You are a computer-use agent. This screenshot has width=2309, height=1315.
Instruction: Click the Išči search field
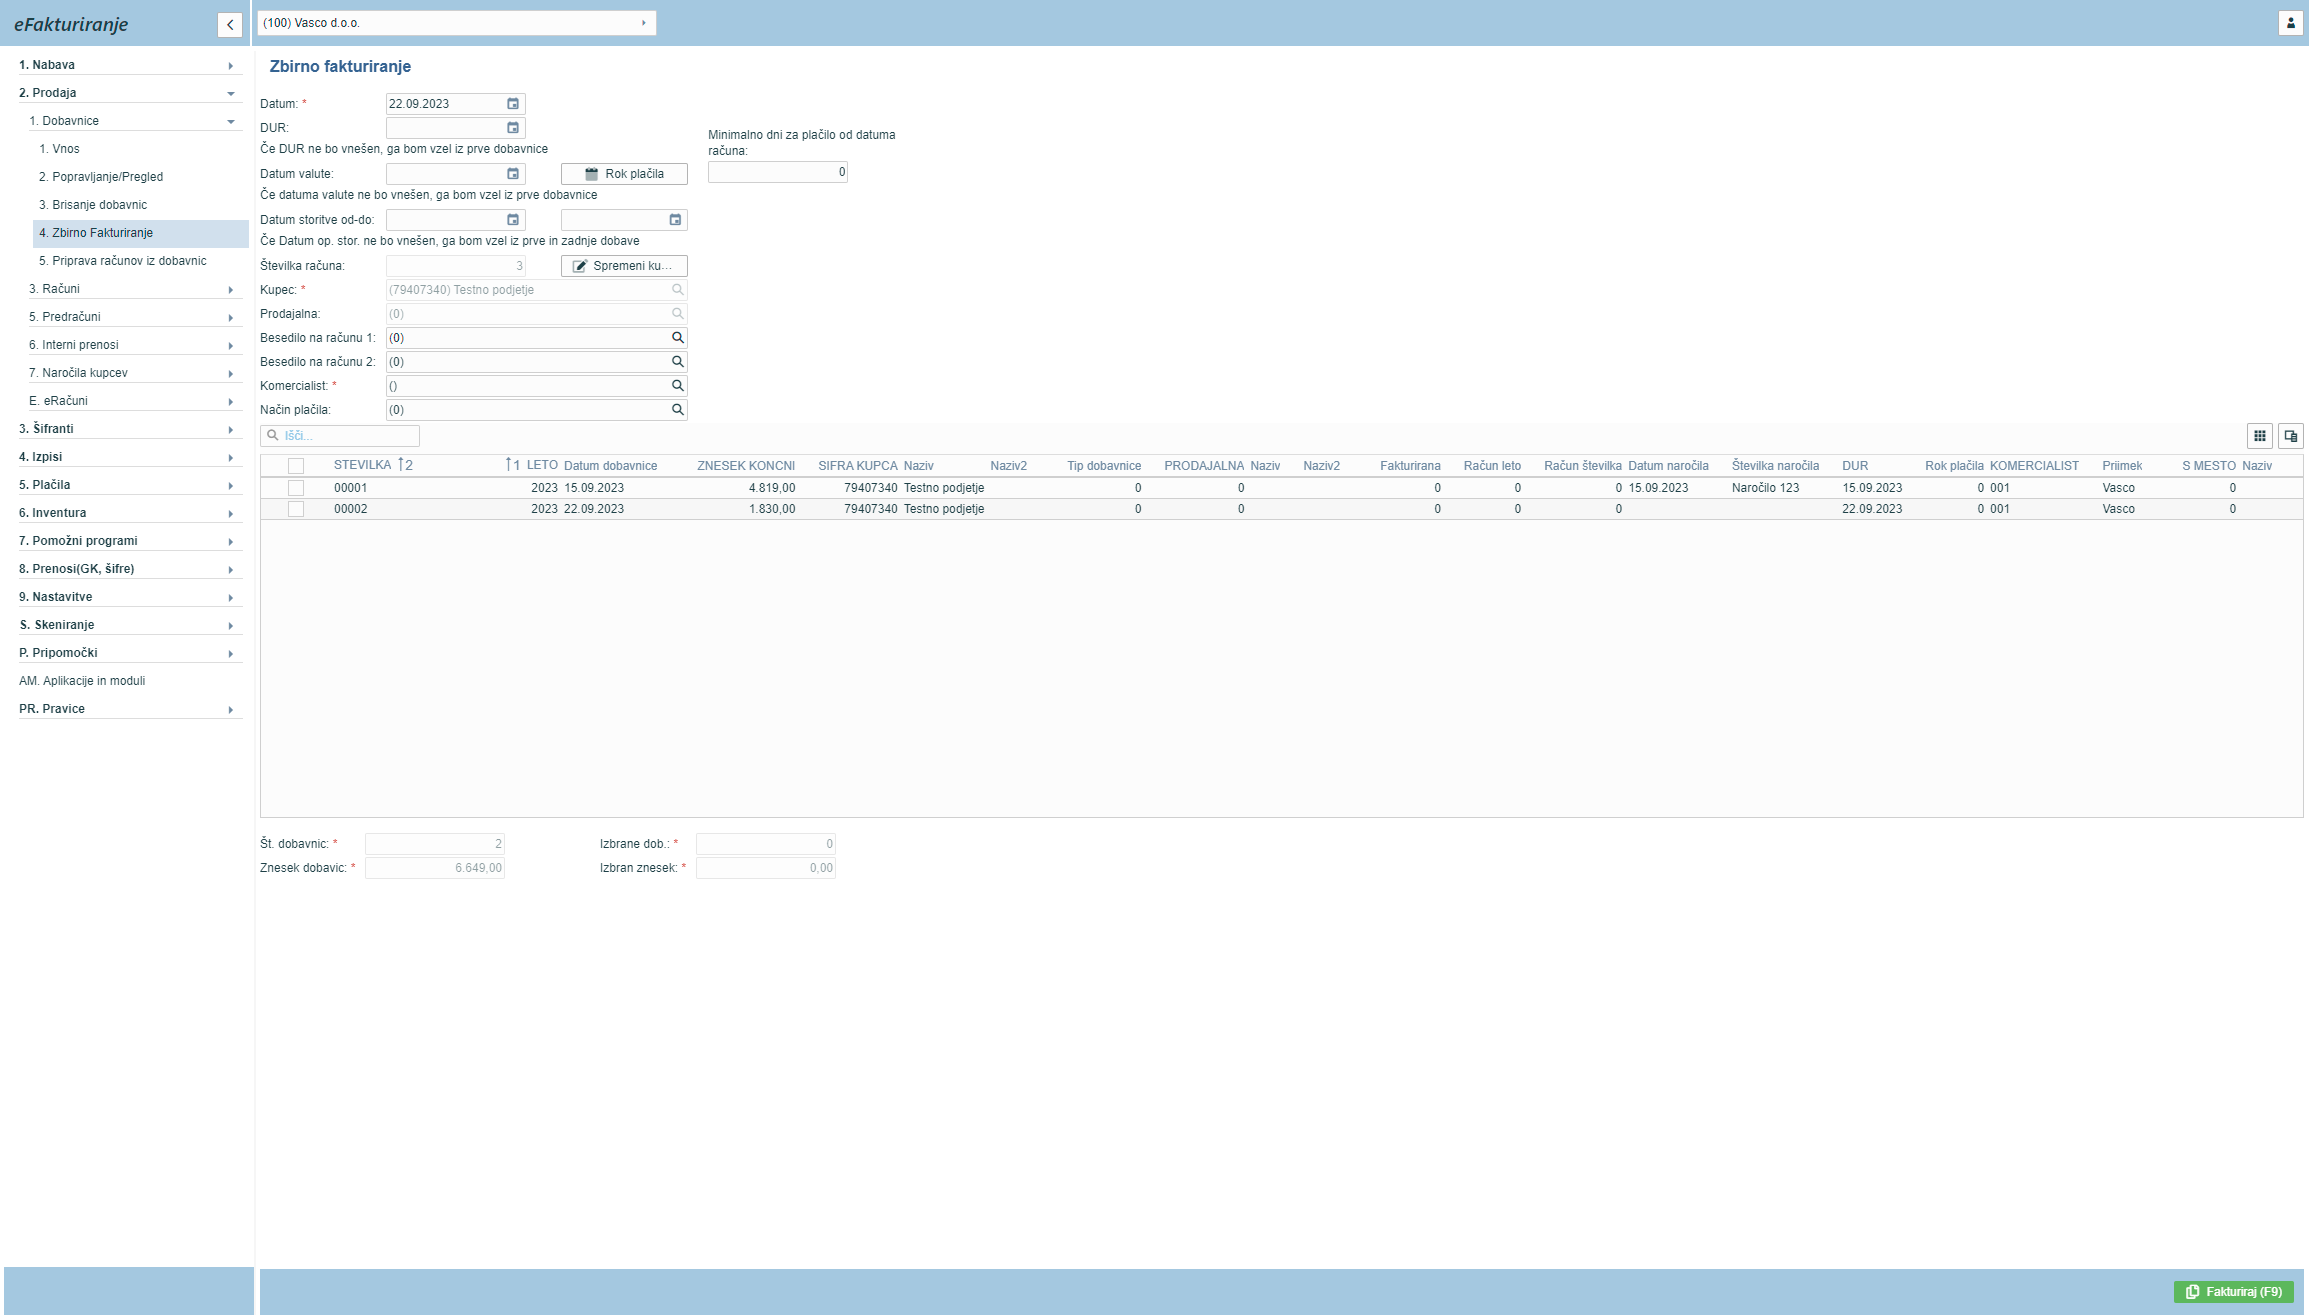click(340, 436)
